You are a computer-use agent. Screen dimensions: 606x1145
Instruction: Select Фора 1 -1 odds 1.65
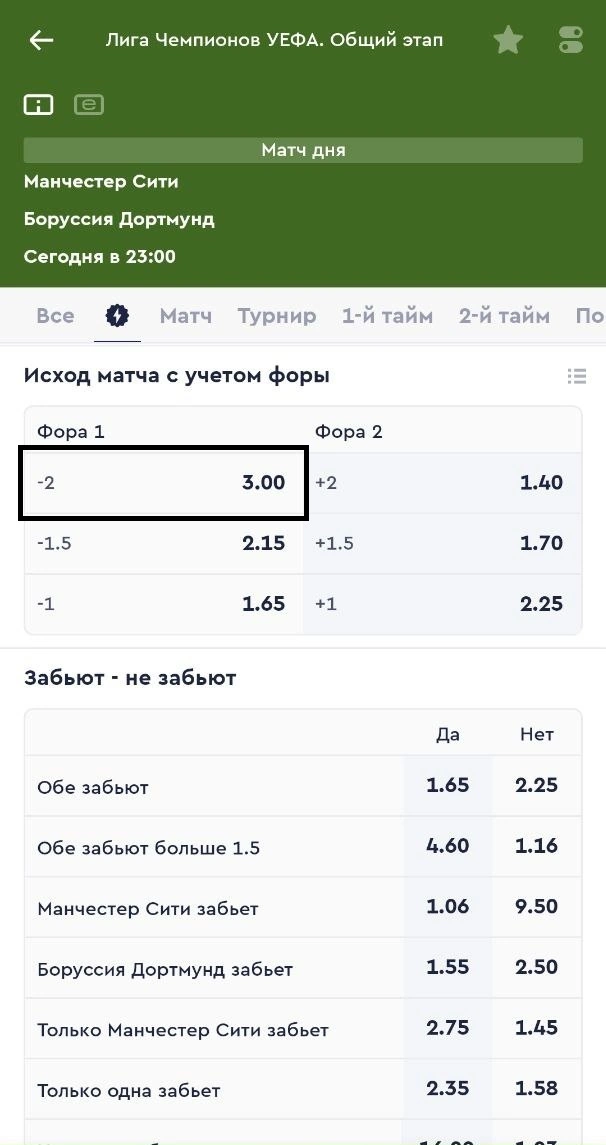tap(163, 604)
